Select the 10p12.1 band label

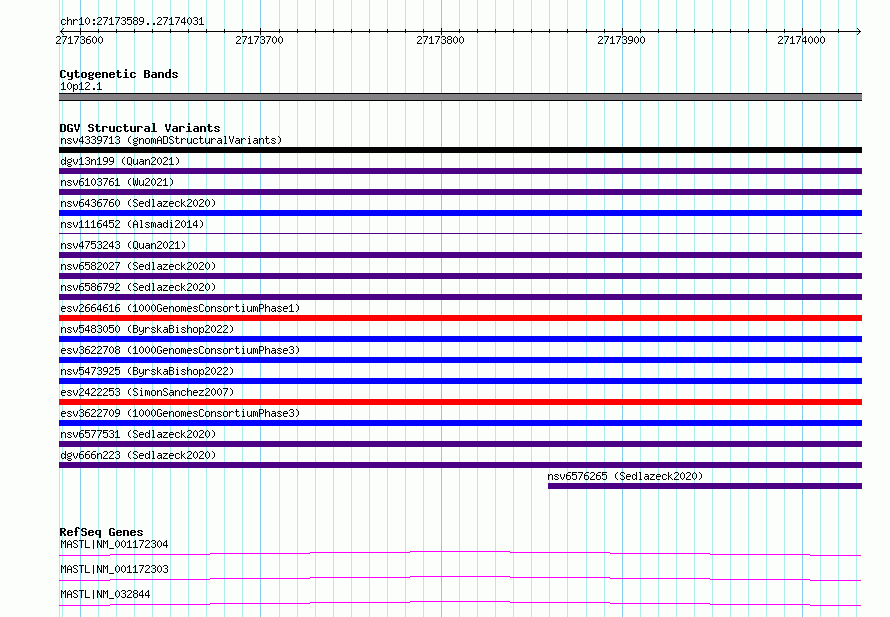pyautogui.click(x=81, y=86)
